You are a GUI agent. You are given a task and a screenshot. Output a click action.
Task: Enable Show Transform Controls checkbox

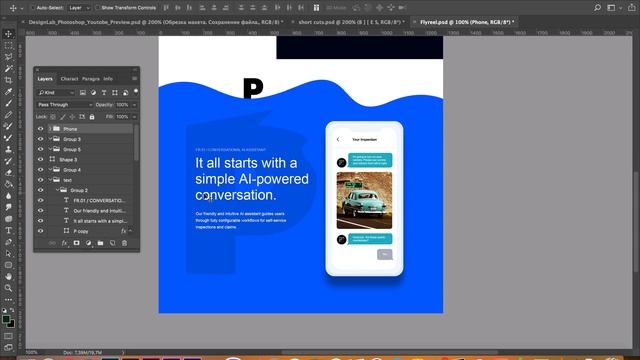point(98,7)
